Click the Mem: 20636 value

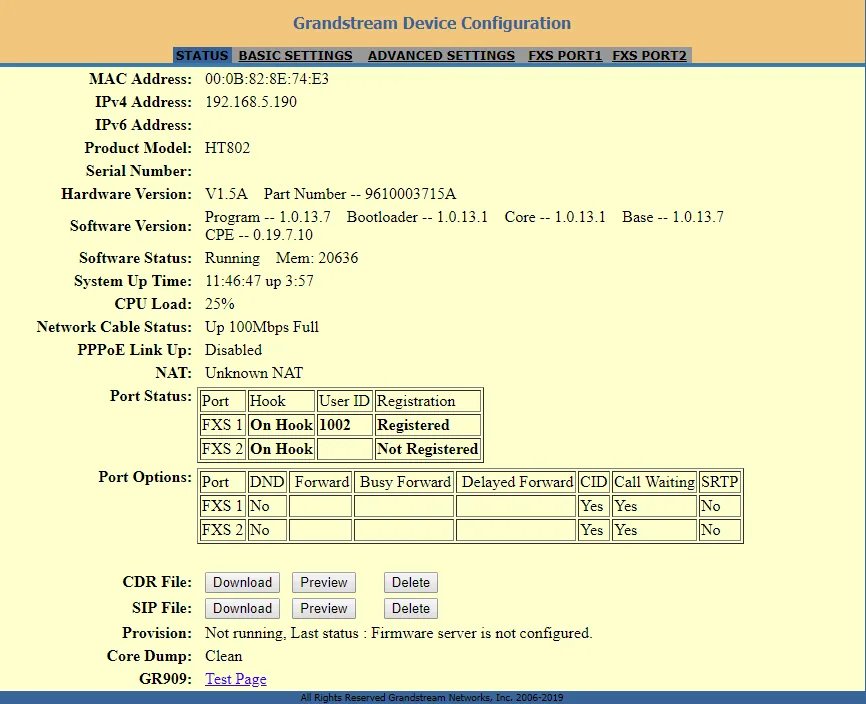tap(317, 258)
